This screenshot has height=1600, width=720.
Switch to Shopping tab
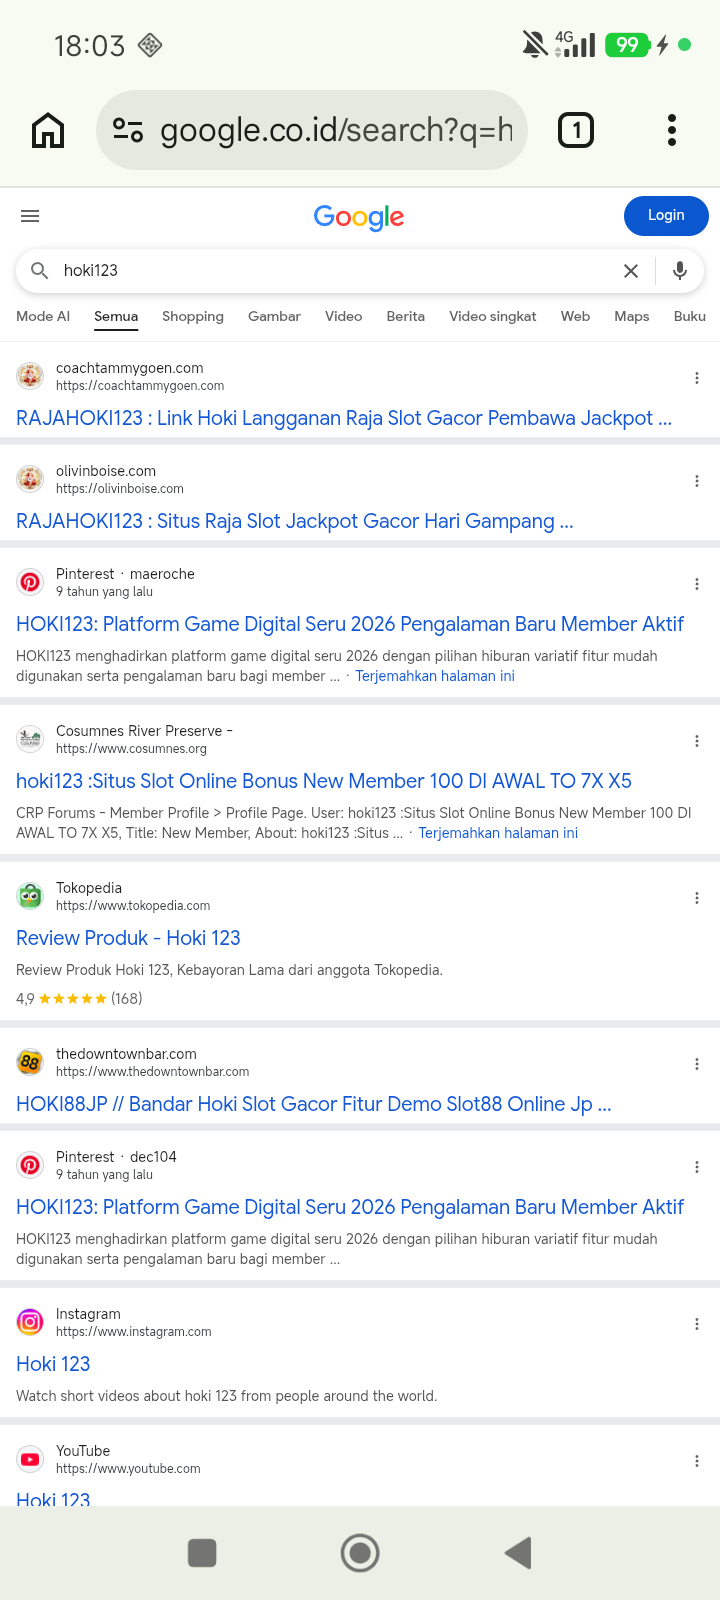193,316
